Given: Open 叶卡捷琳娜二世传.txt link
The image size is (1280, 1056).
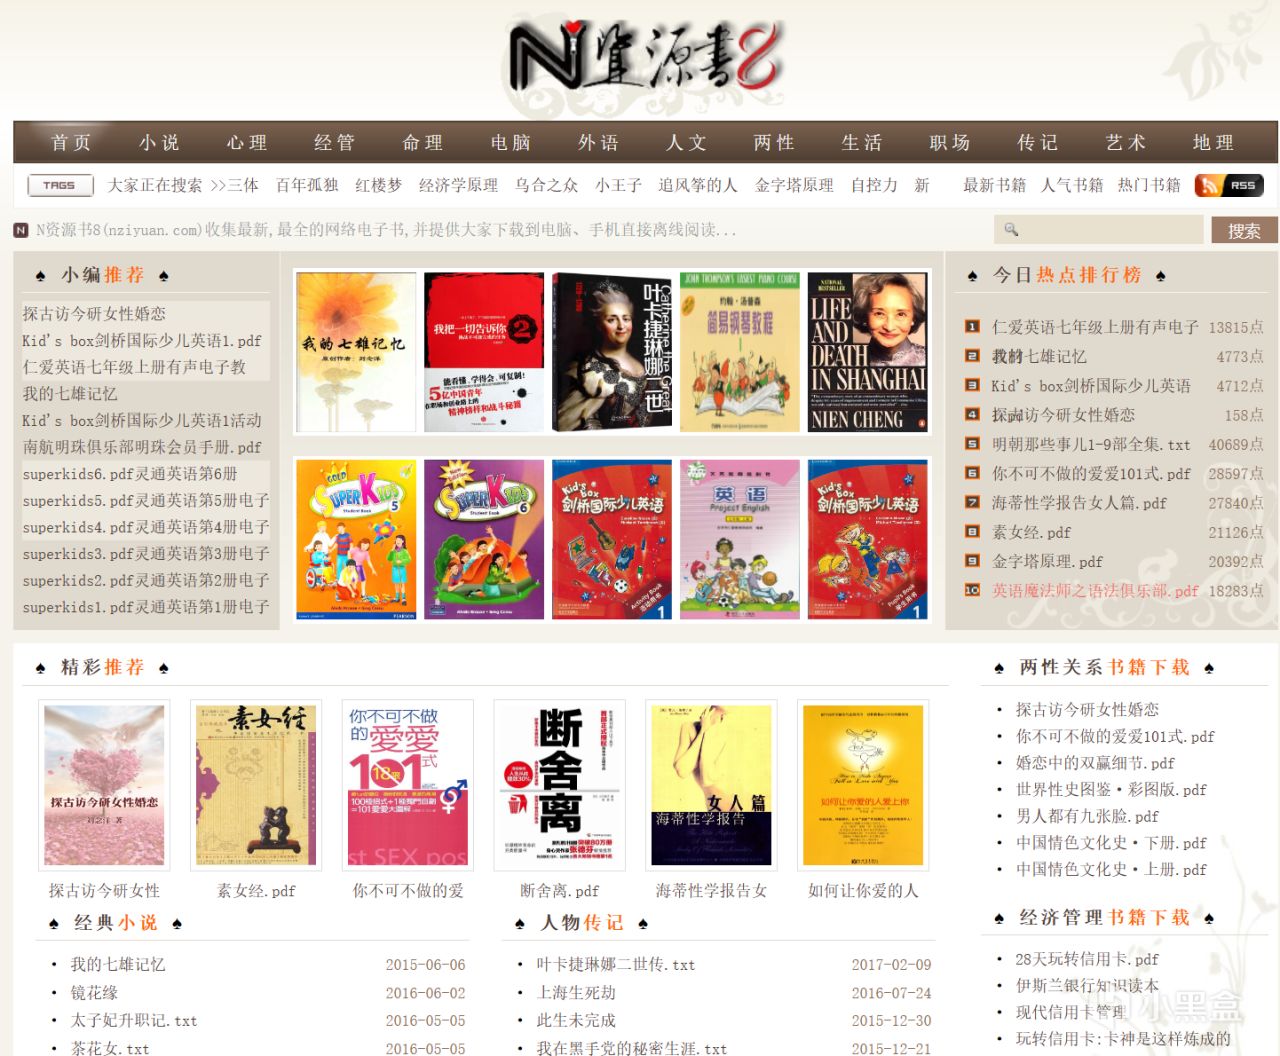Looking at the screenshot, I should point(615,965).
